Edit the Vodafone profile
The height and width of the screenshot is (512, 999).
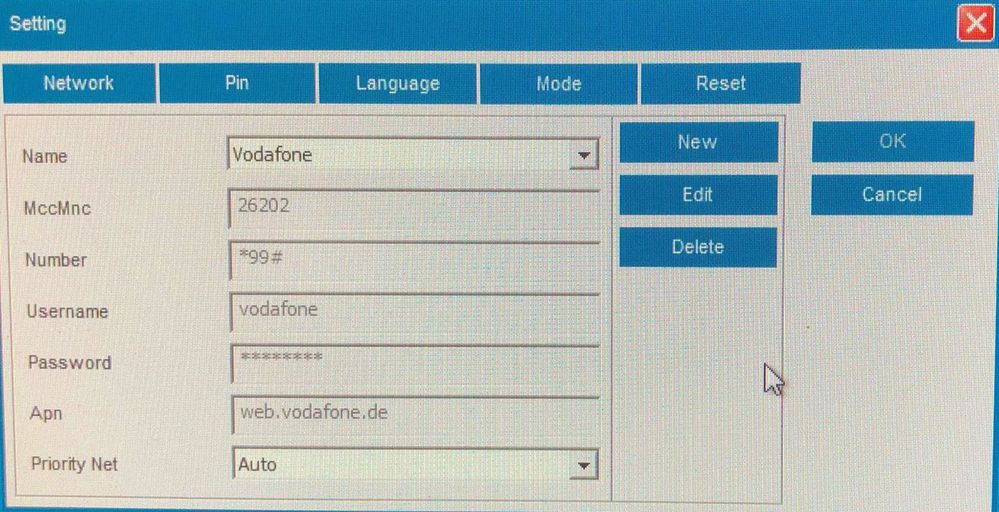coord(698,195)
